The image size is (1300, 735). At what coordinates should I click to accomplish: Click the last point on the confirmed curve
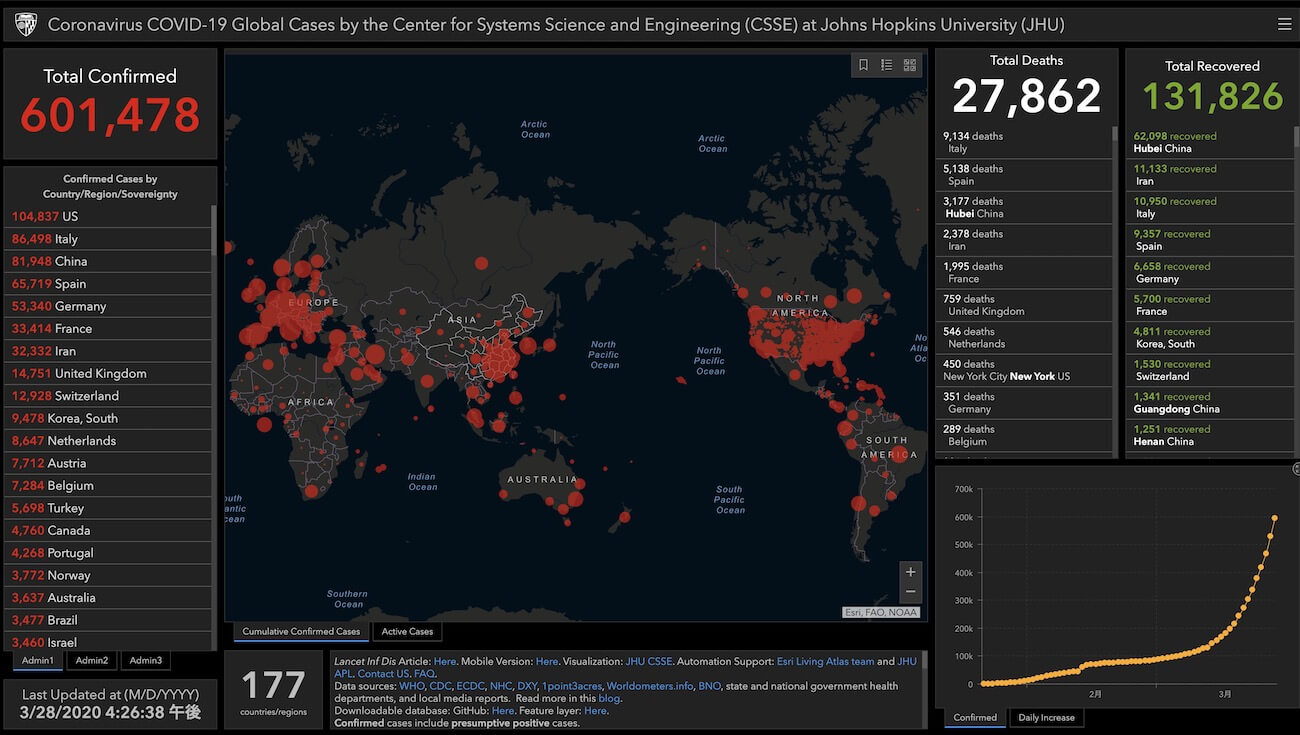click(1275, 518)
